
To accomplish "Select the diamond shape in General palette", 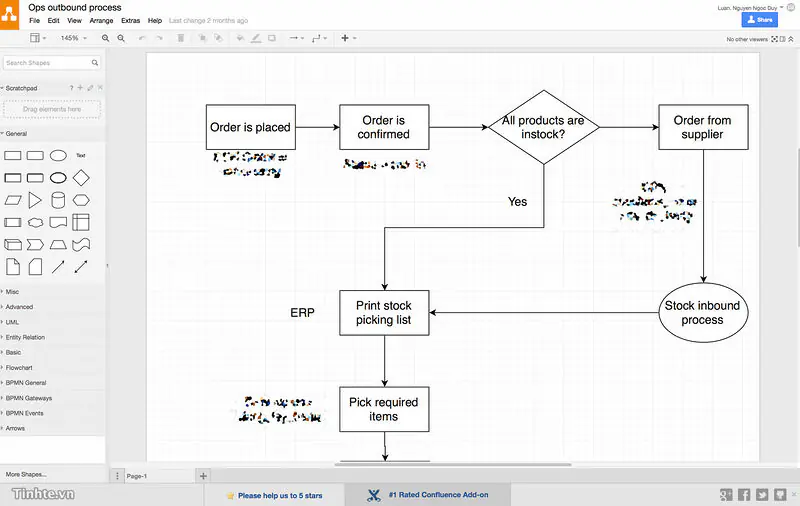I will point(81,178).
